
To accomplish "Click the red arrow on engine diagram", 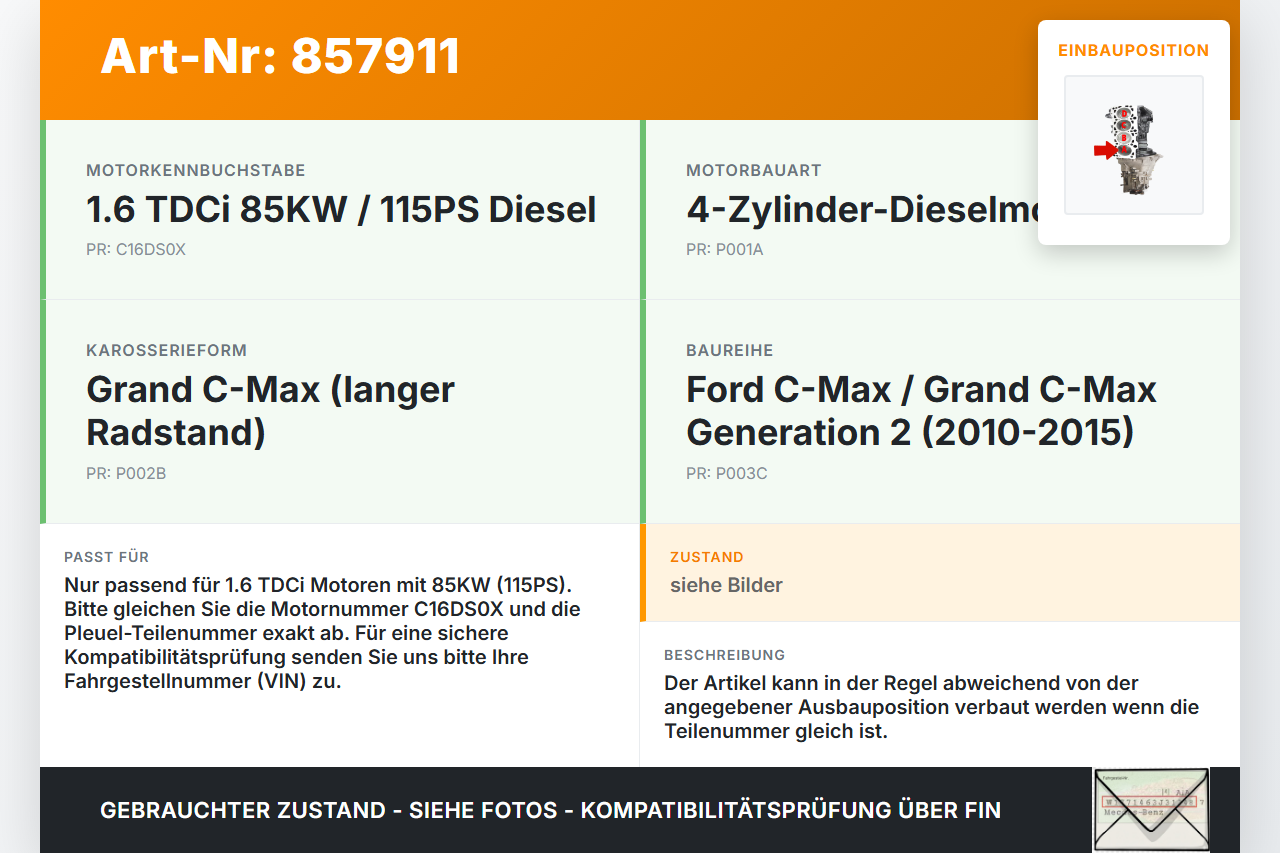I will (x=1105, y=150).
